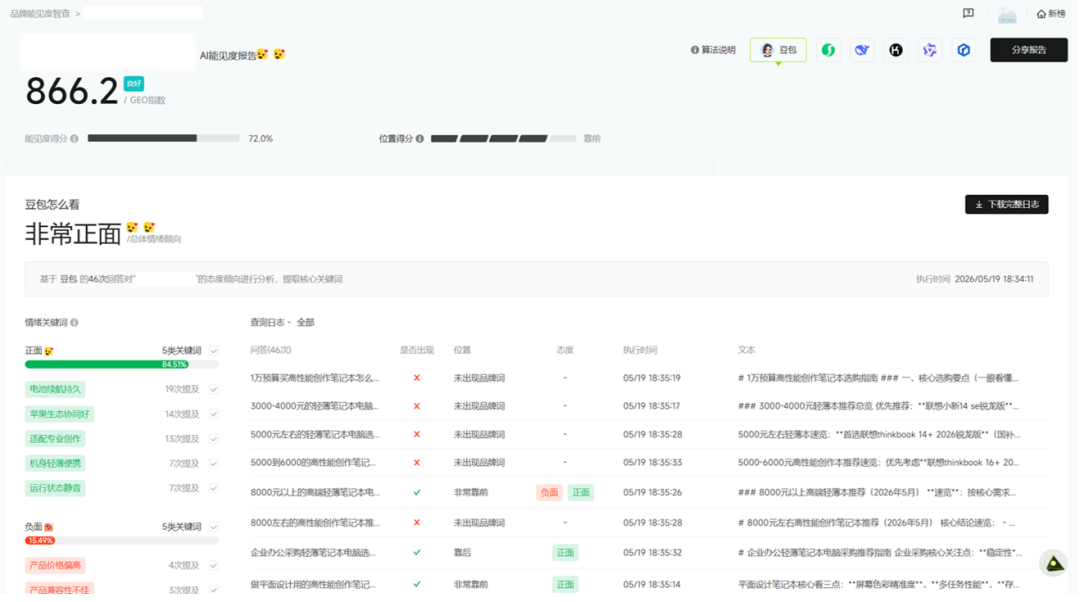This screenshot has width=1080, height=602.
Task: Click the info icon beside 情绪关键词
Action: pos(74,322)
